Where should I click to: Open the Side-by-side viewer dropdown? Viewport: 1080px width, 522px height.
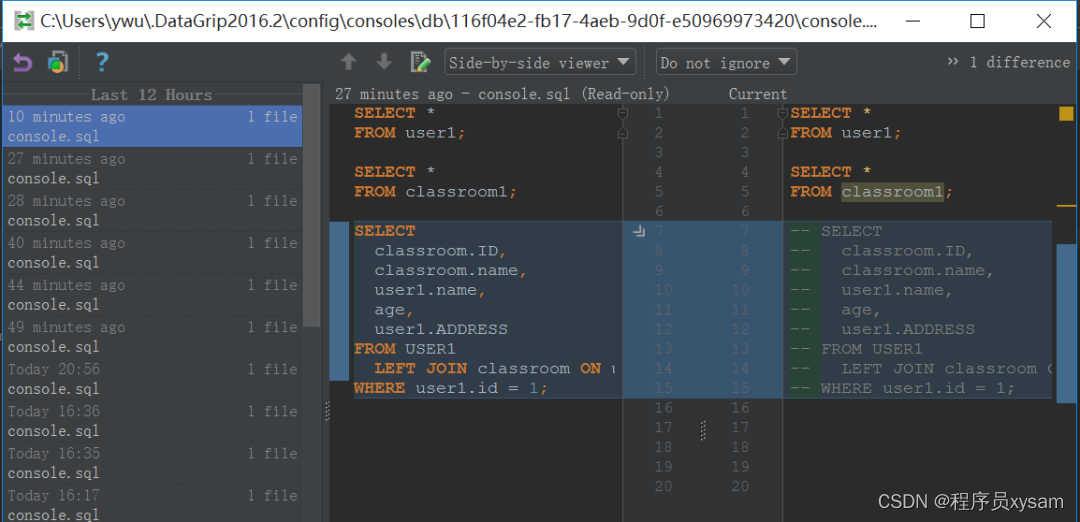539,63
